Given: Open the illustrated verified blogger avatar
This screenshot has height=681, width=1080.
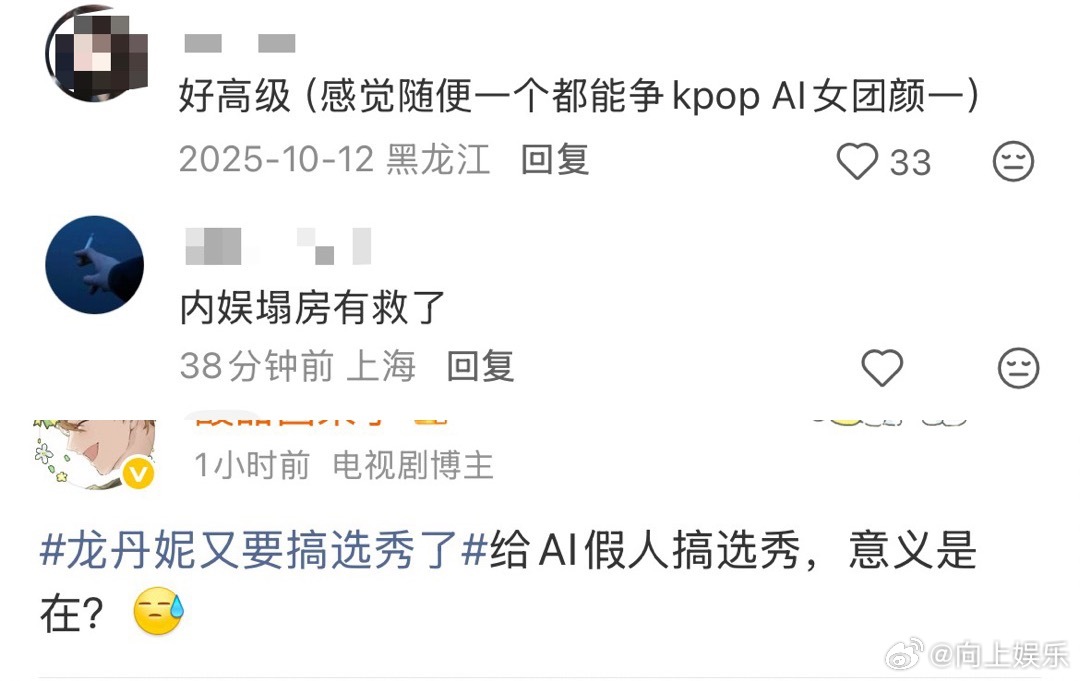Looking at the screenshot, I should tap(93, 453).
